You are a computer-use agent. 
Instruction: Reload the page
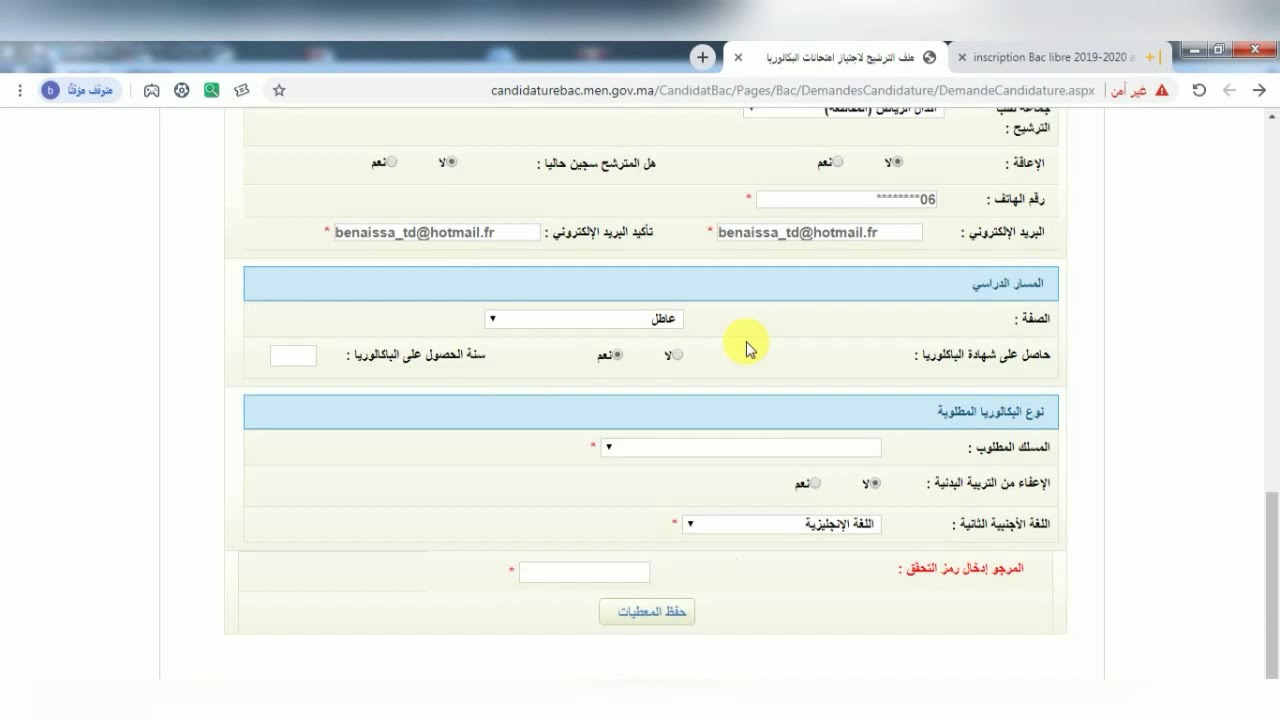pyautogui.click(x=1199, y=90)
